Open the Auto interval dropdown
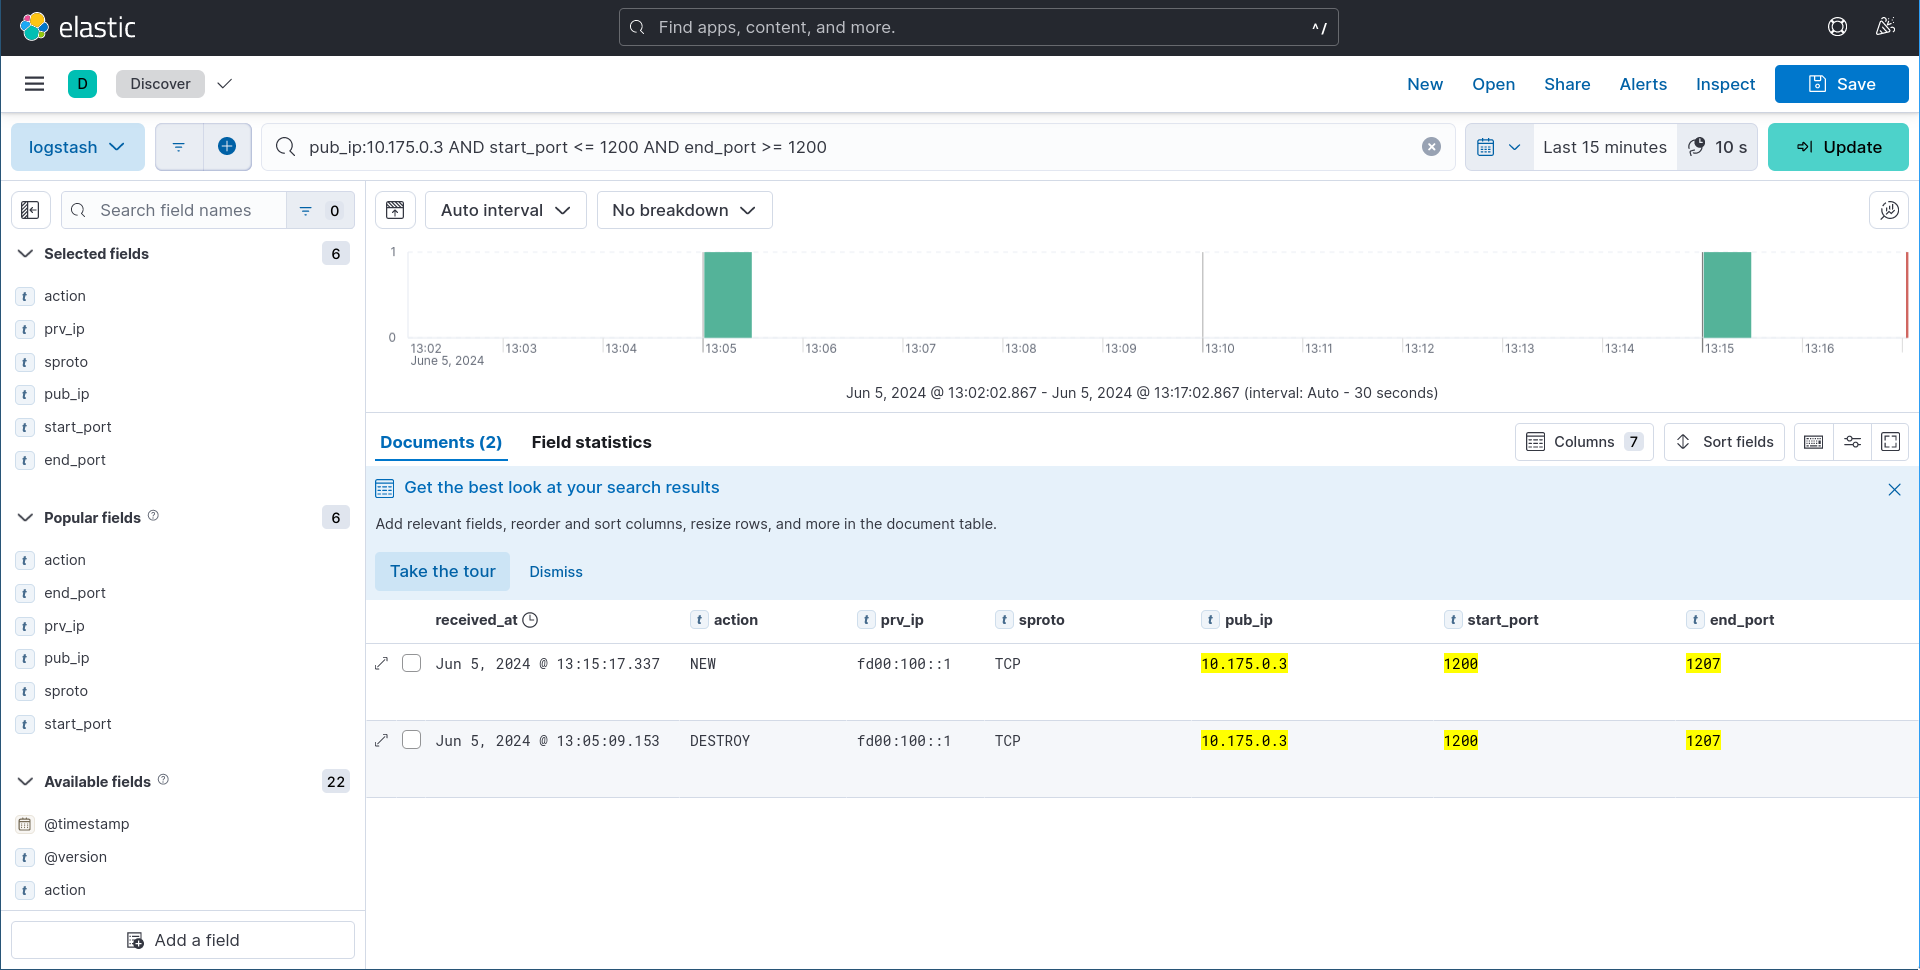 (505, 210)
